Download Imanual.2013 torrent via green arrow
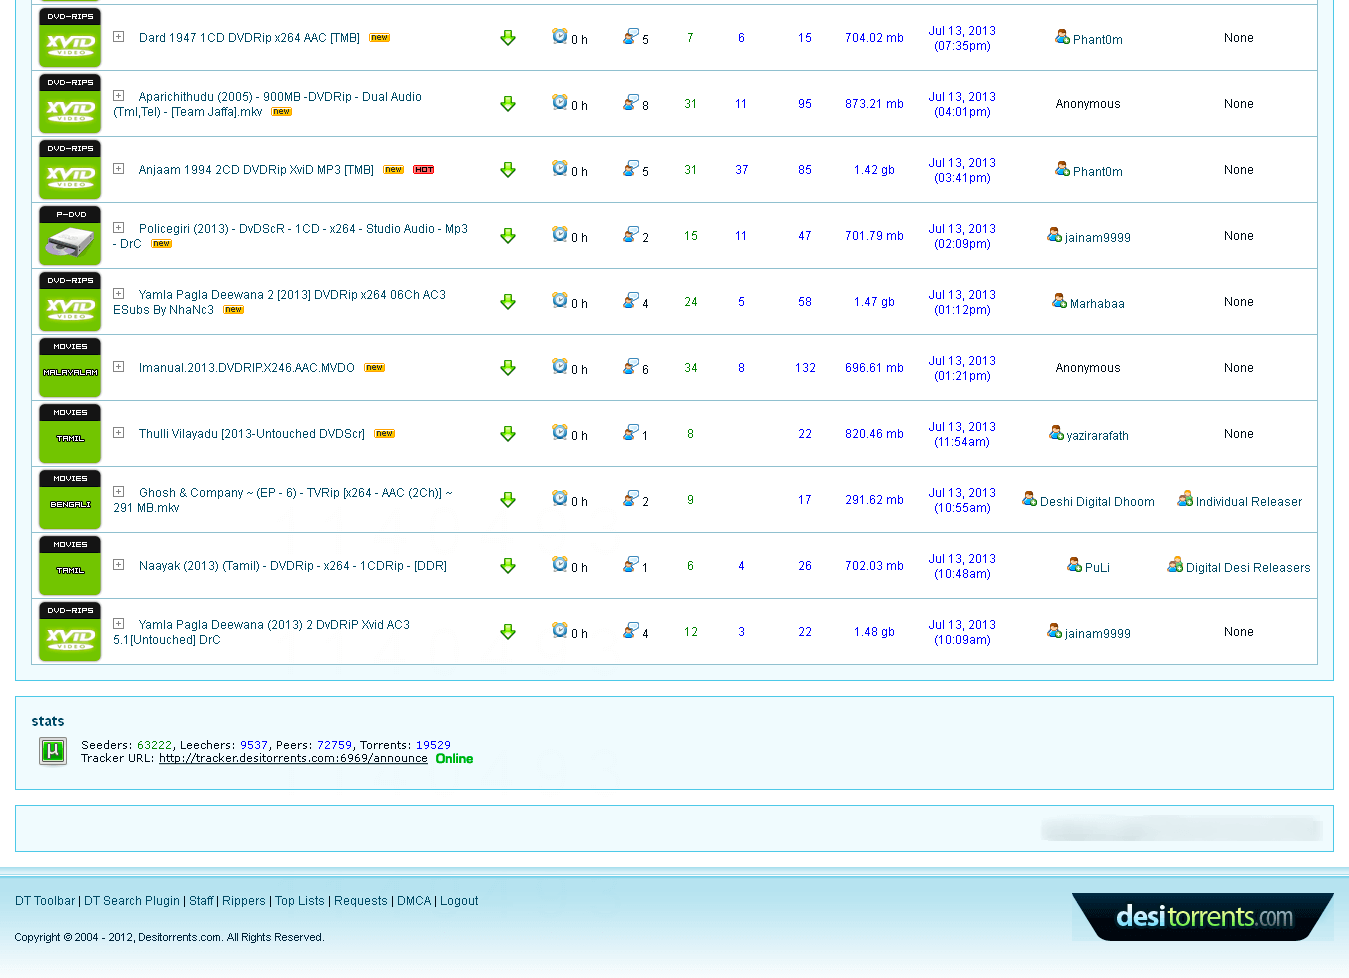1349x978 pixels. (508, 368)
